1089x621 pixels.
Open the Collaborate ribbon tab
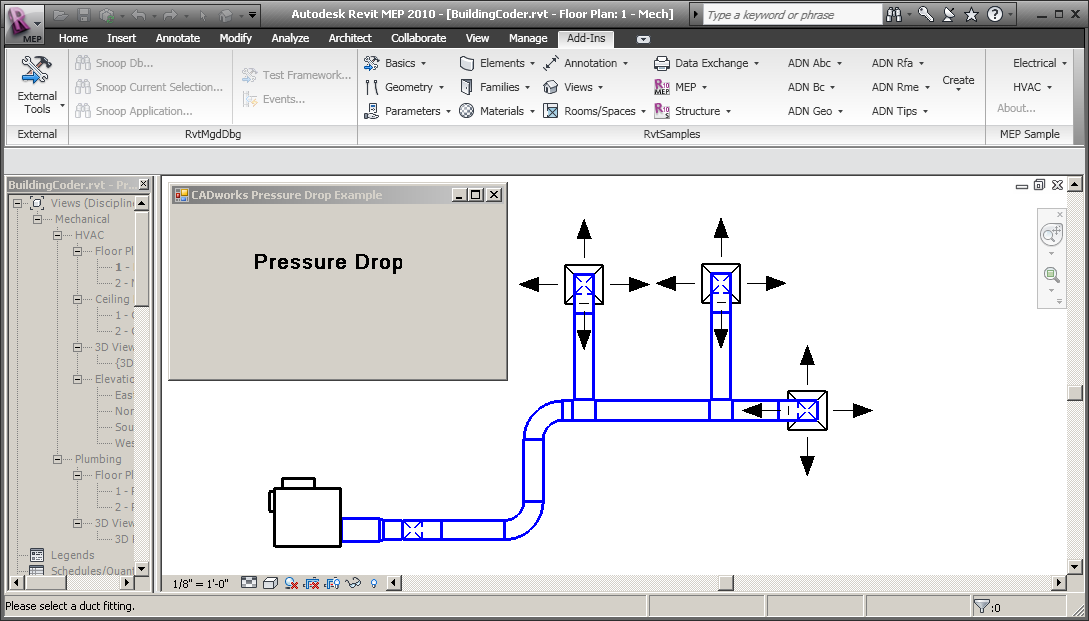coord(418,38)
